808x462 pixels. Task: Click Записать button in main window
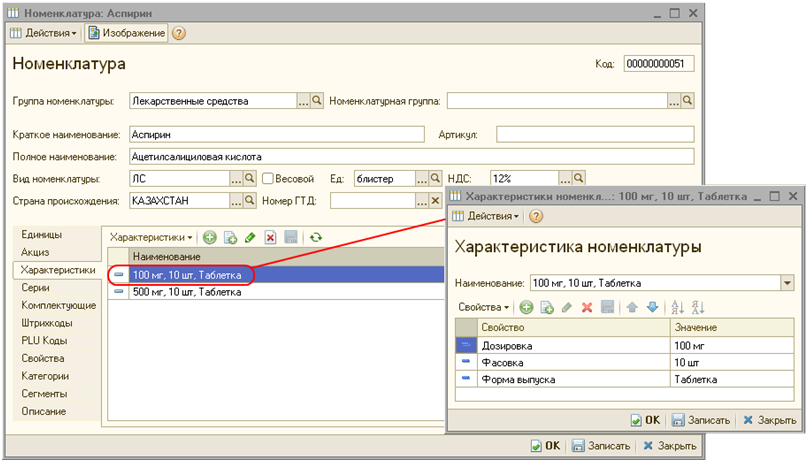pos(601,446)
